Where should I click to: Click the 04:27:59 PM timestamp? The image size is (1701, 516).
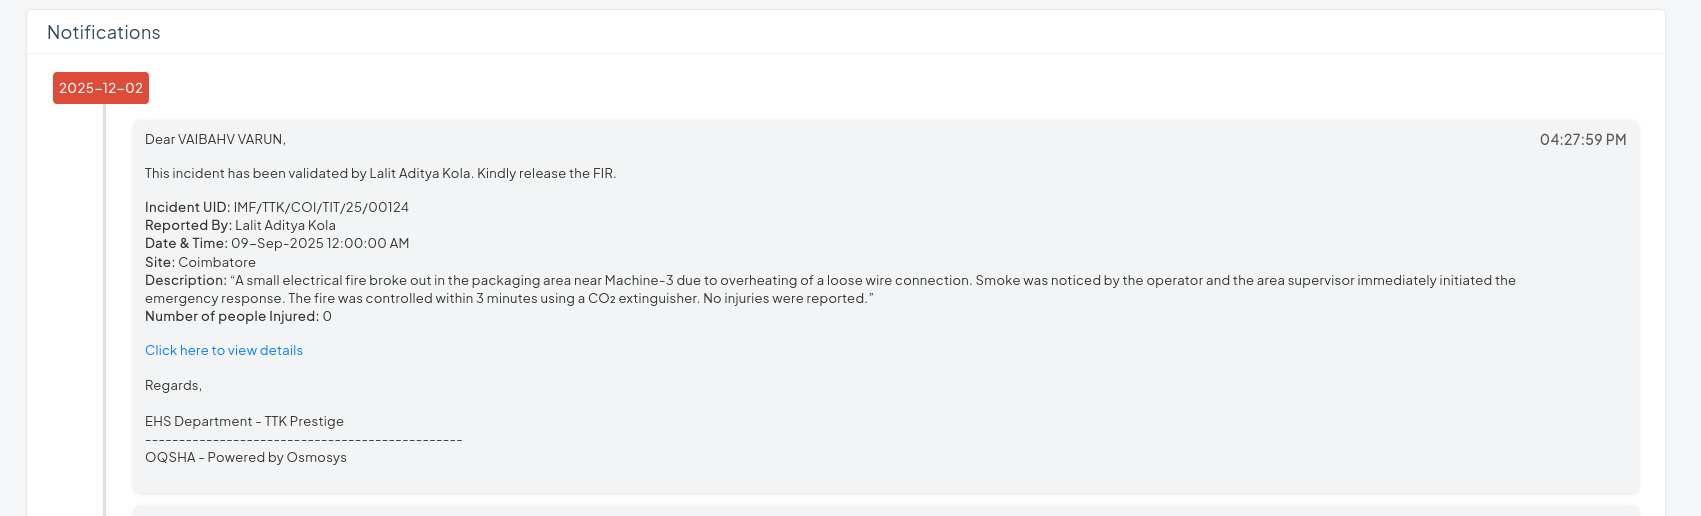pos(1582,140)
